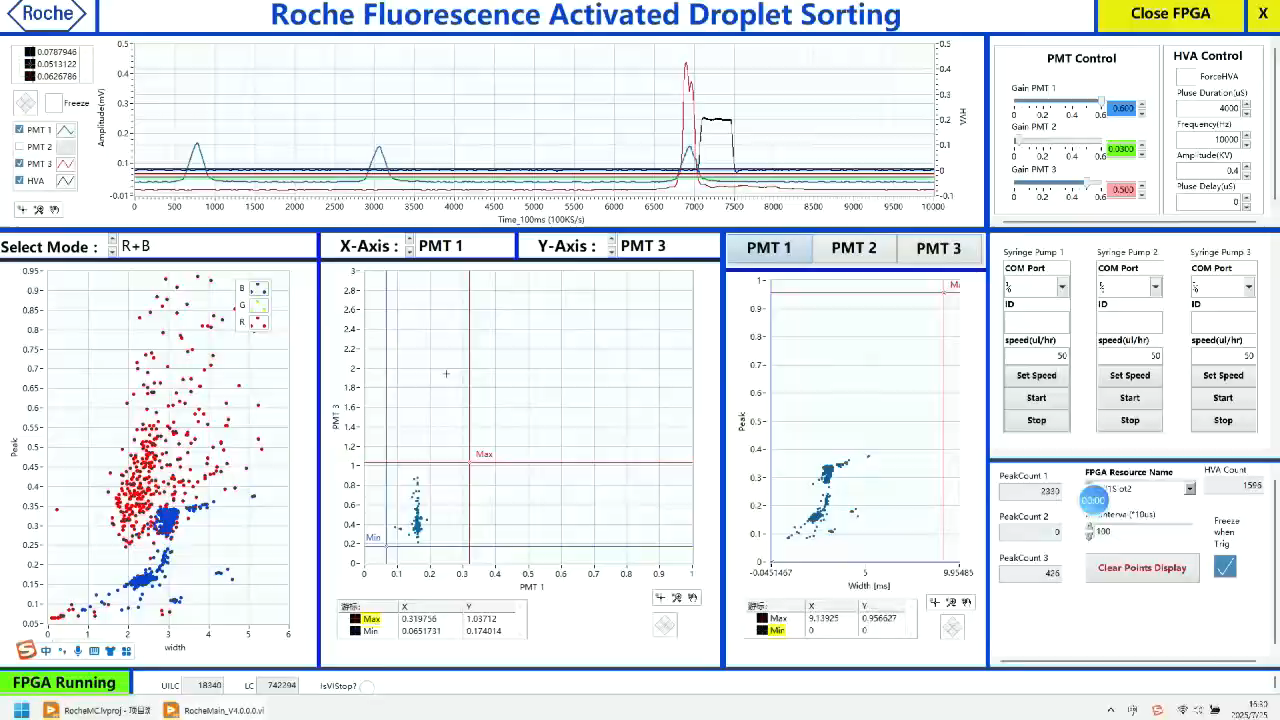Click the Roche logo

(47, 14)
